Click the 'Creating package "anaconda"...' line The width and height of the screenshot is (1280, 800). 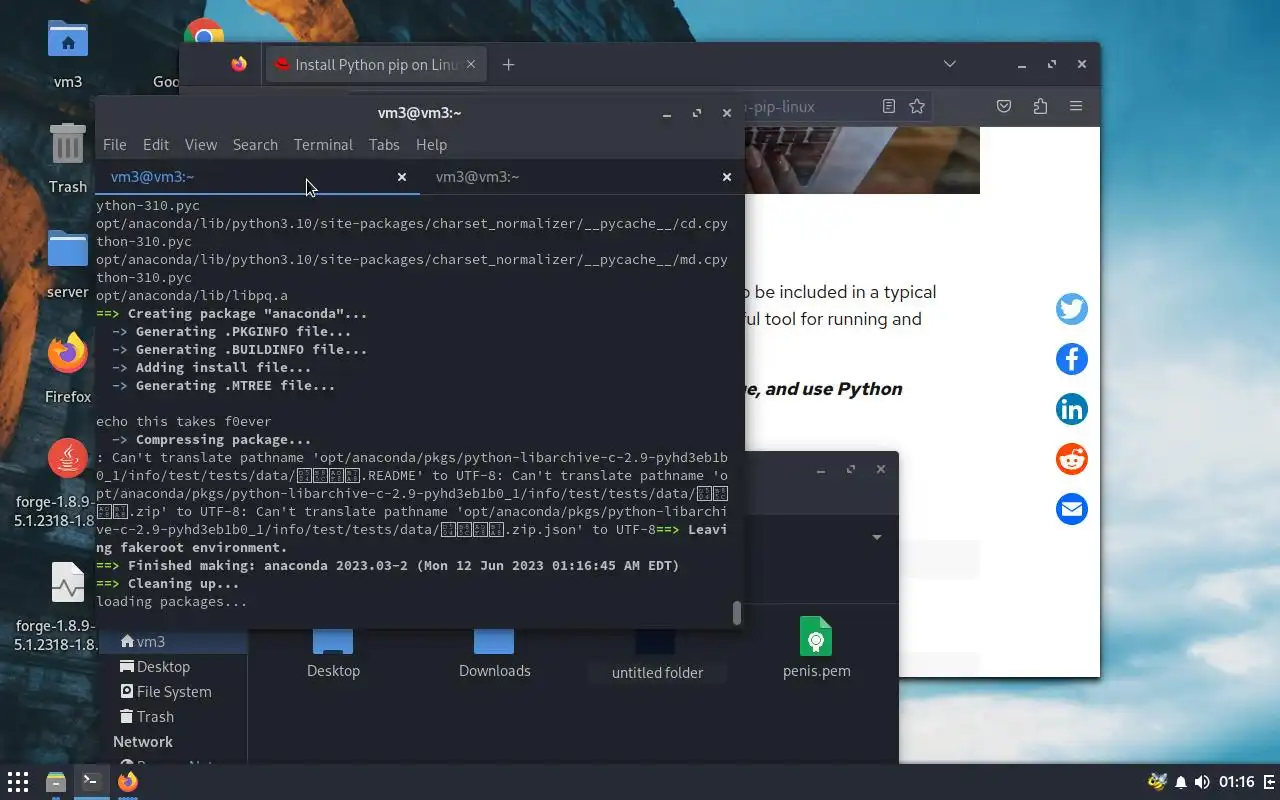(232, 314)
